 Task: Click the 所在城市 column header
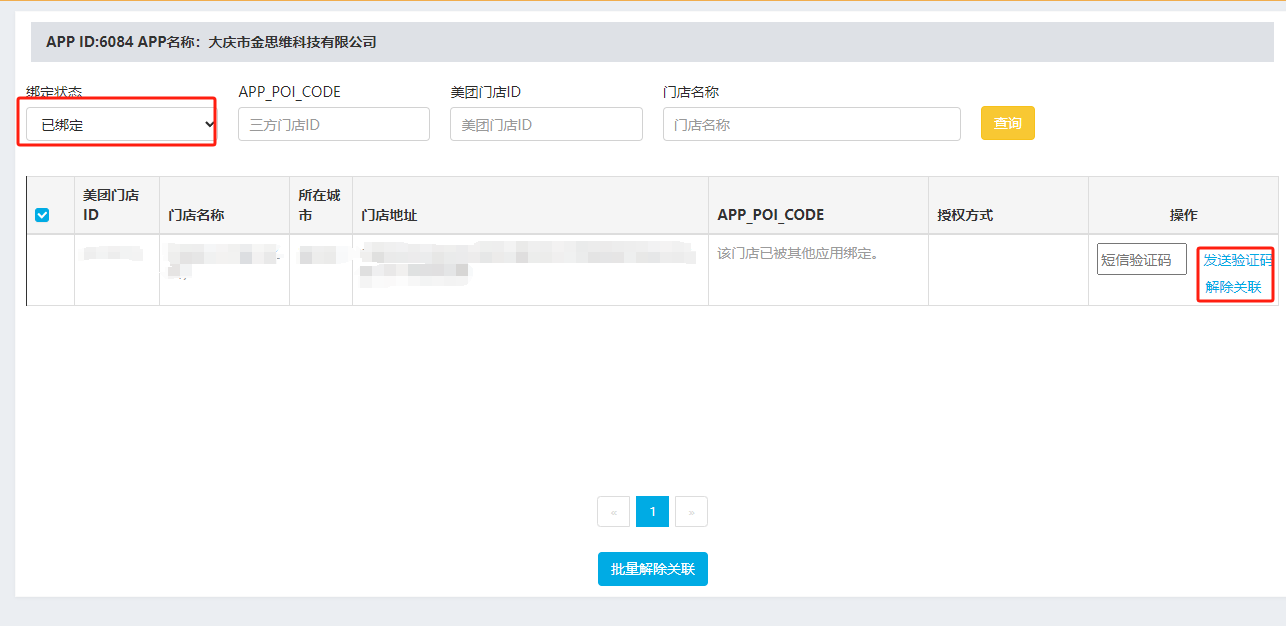point(319,205)
